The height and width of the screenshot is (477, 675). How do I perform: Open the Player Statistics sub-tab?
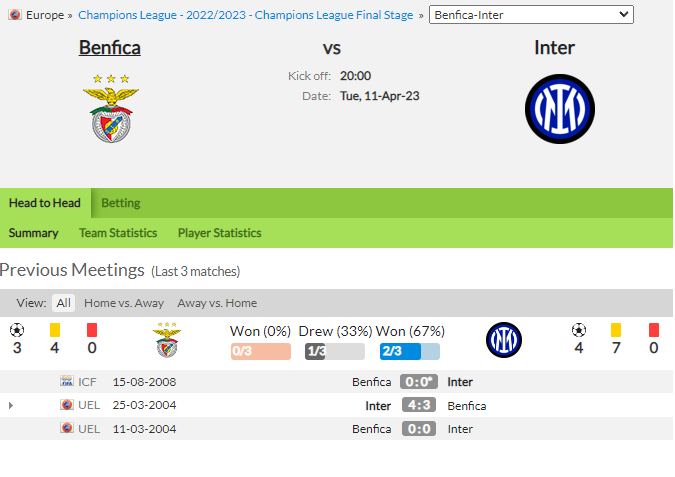click(x=220, y=233)
